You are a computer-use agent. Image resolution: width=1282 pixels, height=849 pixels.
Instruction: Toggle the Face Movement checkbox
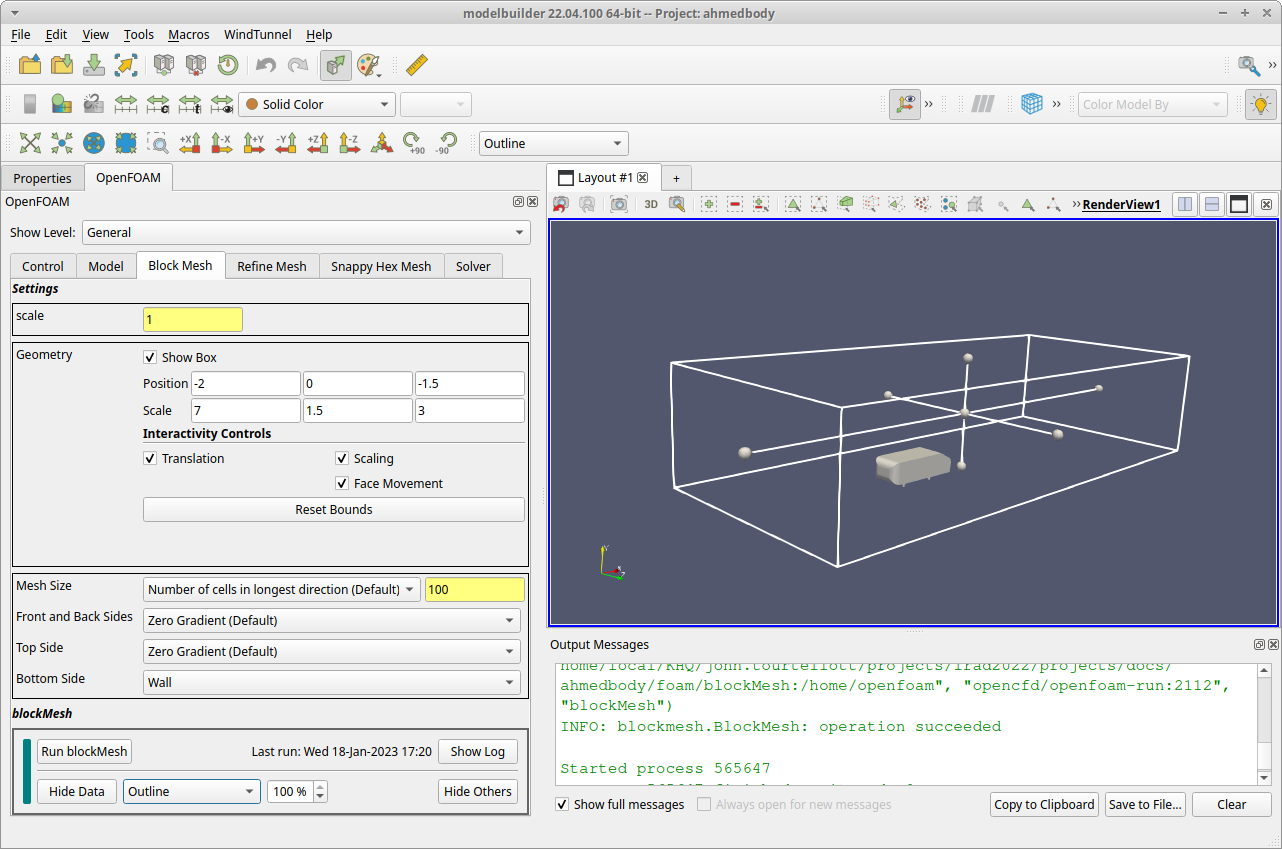point(342,483)
